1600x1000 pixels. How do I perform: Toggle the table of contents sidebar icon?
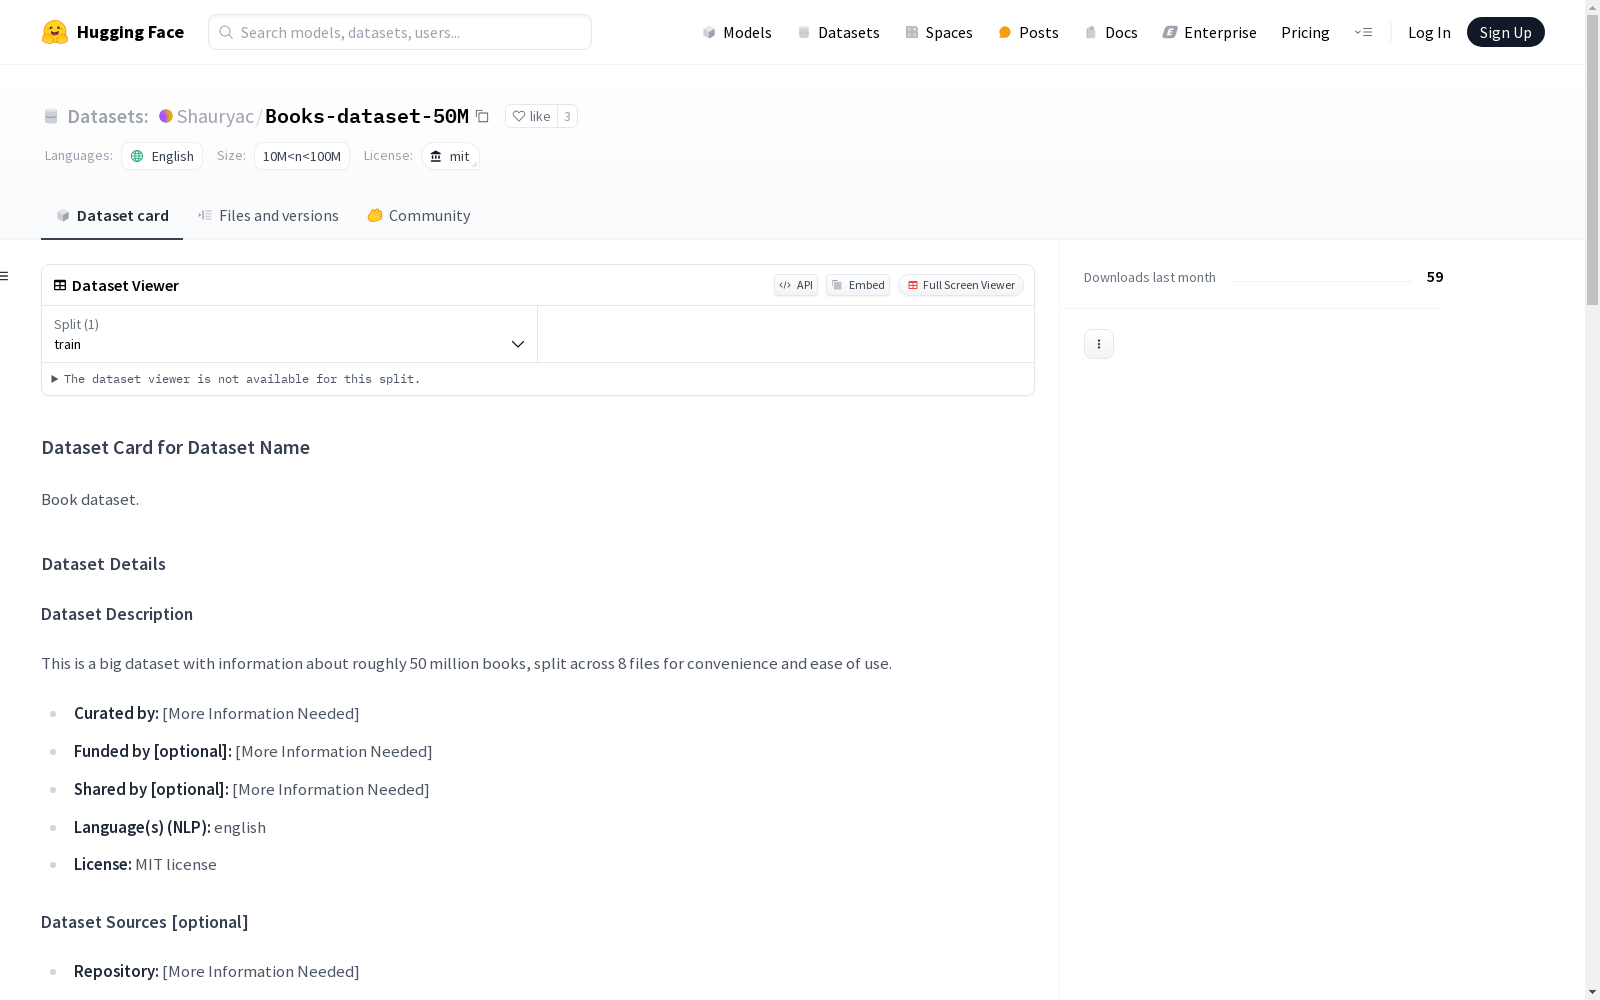tap(4, 276)
